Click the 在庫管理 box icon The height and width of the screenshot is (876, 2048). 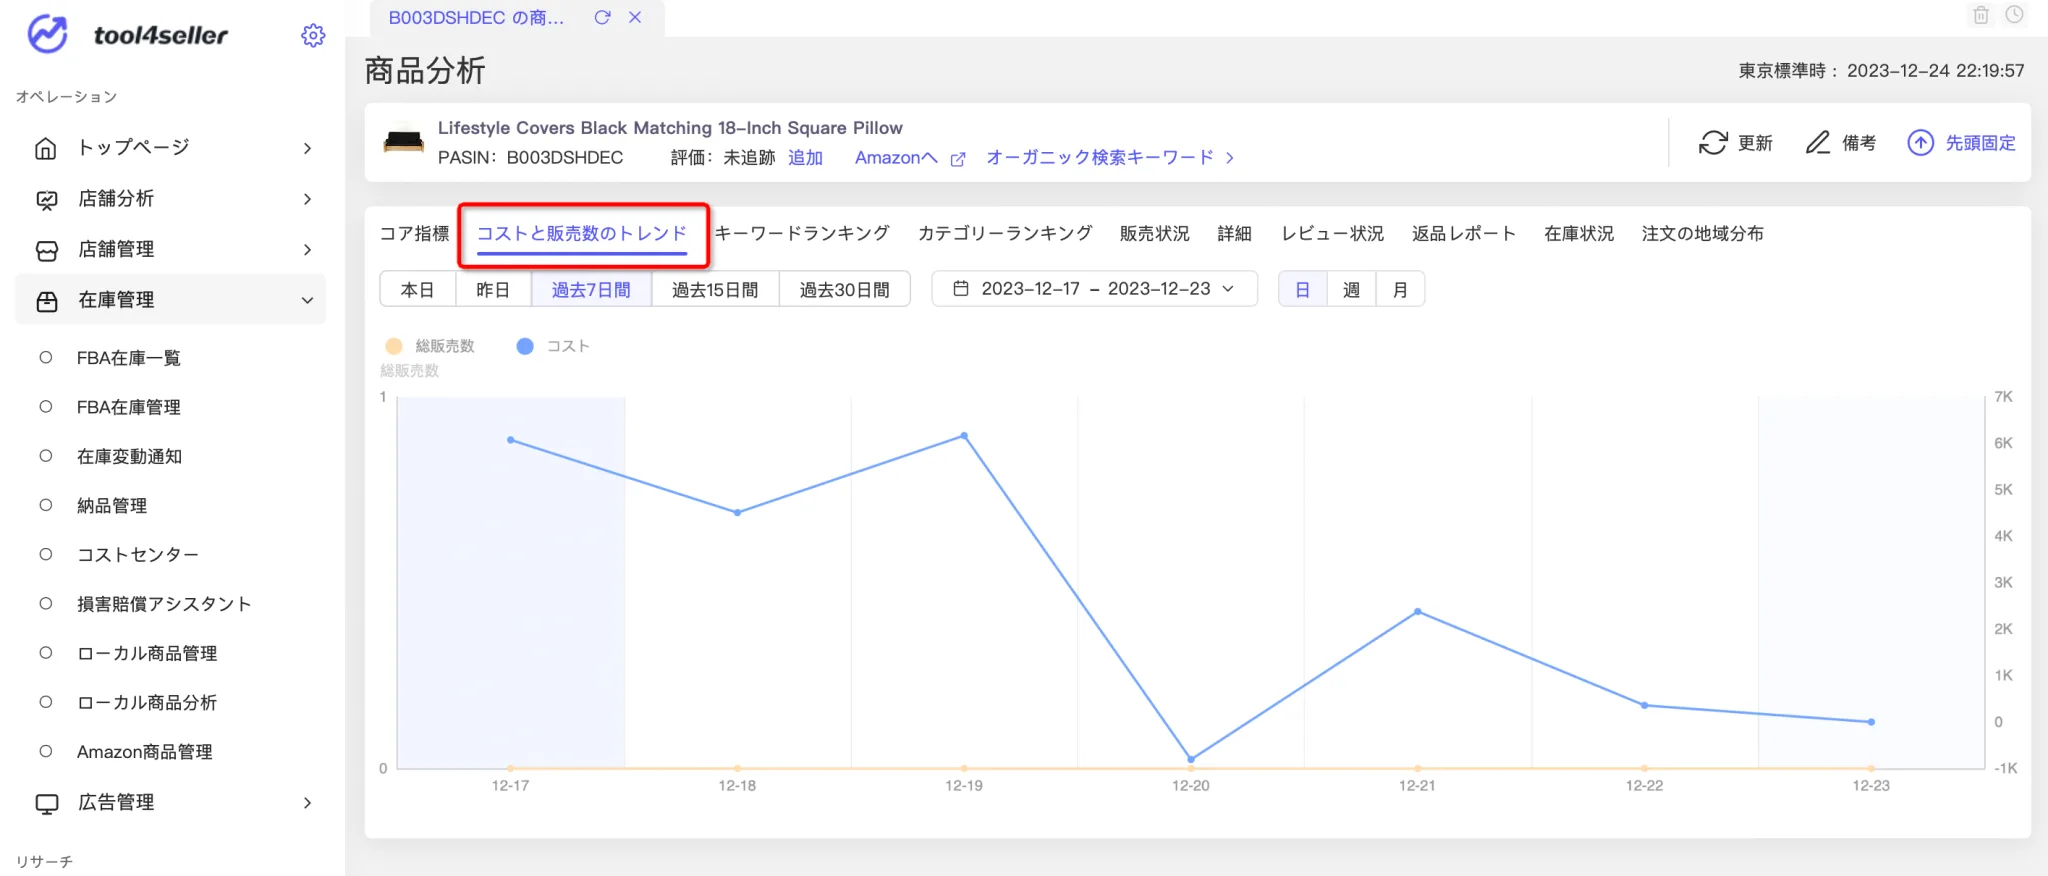[46, 300]
